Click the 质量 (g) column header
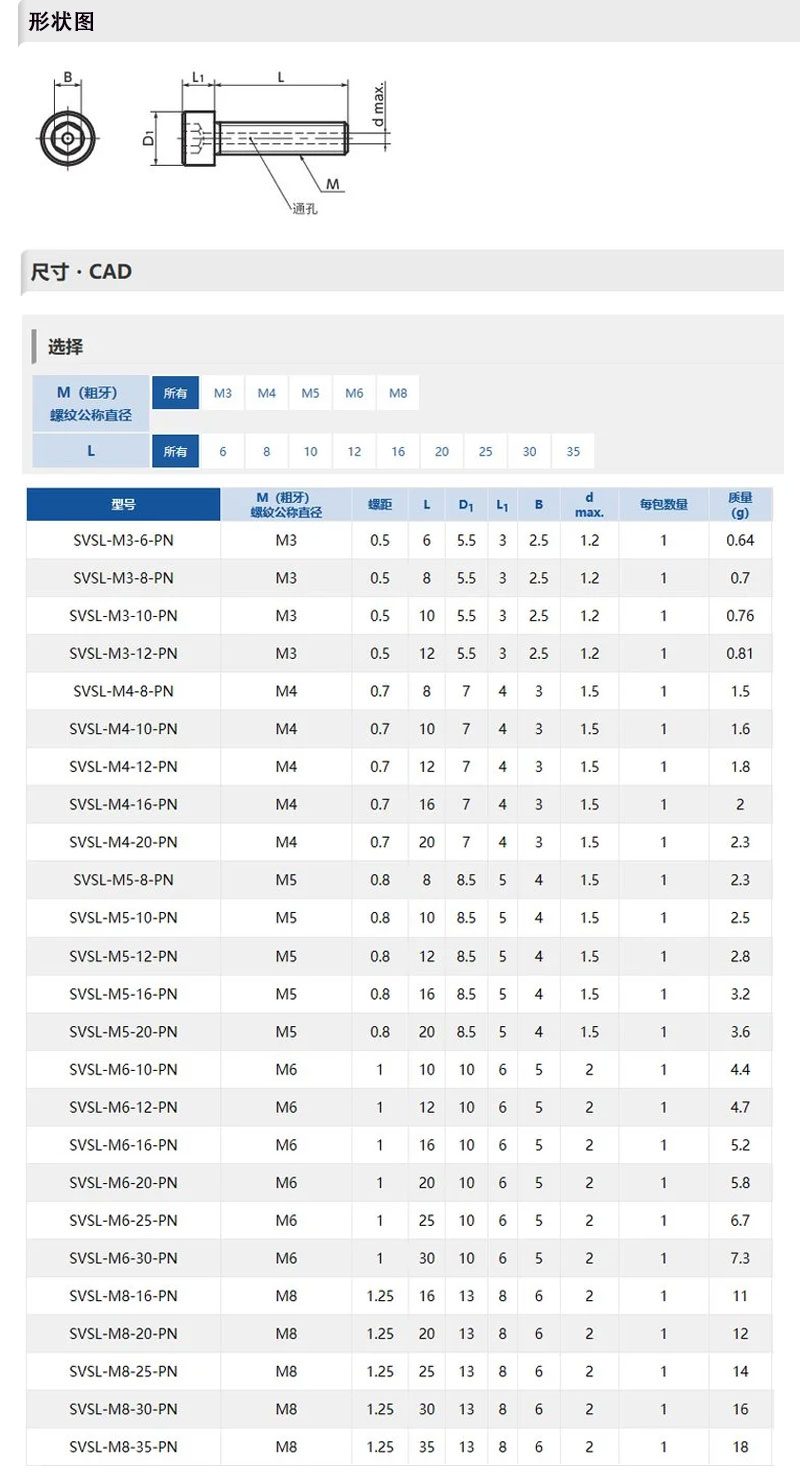Image resolution: width=800 pixels, height=1483 pixels. point(740,504)
